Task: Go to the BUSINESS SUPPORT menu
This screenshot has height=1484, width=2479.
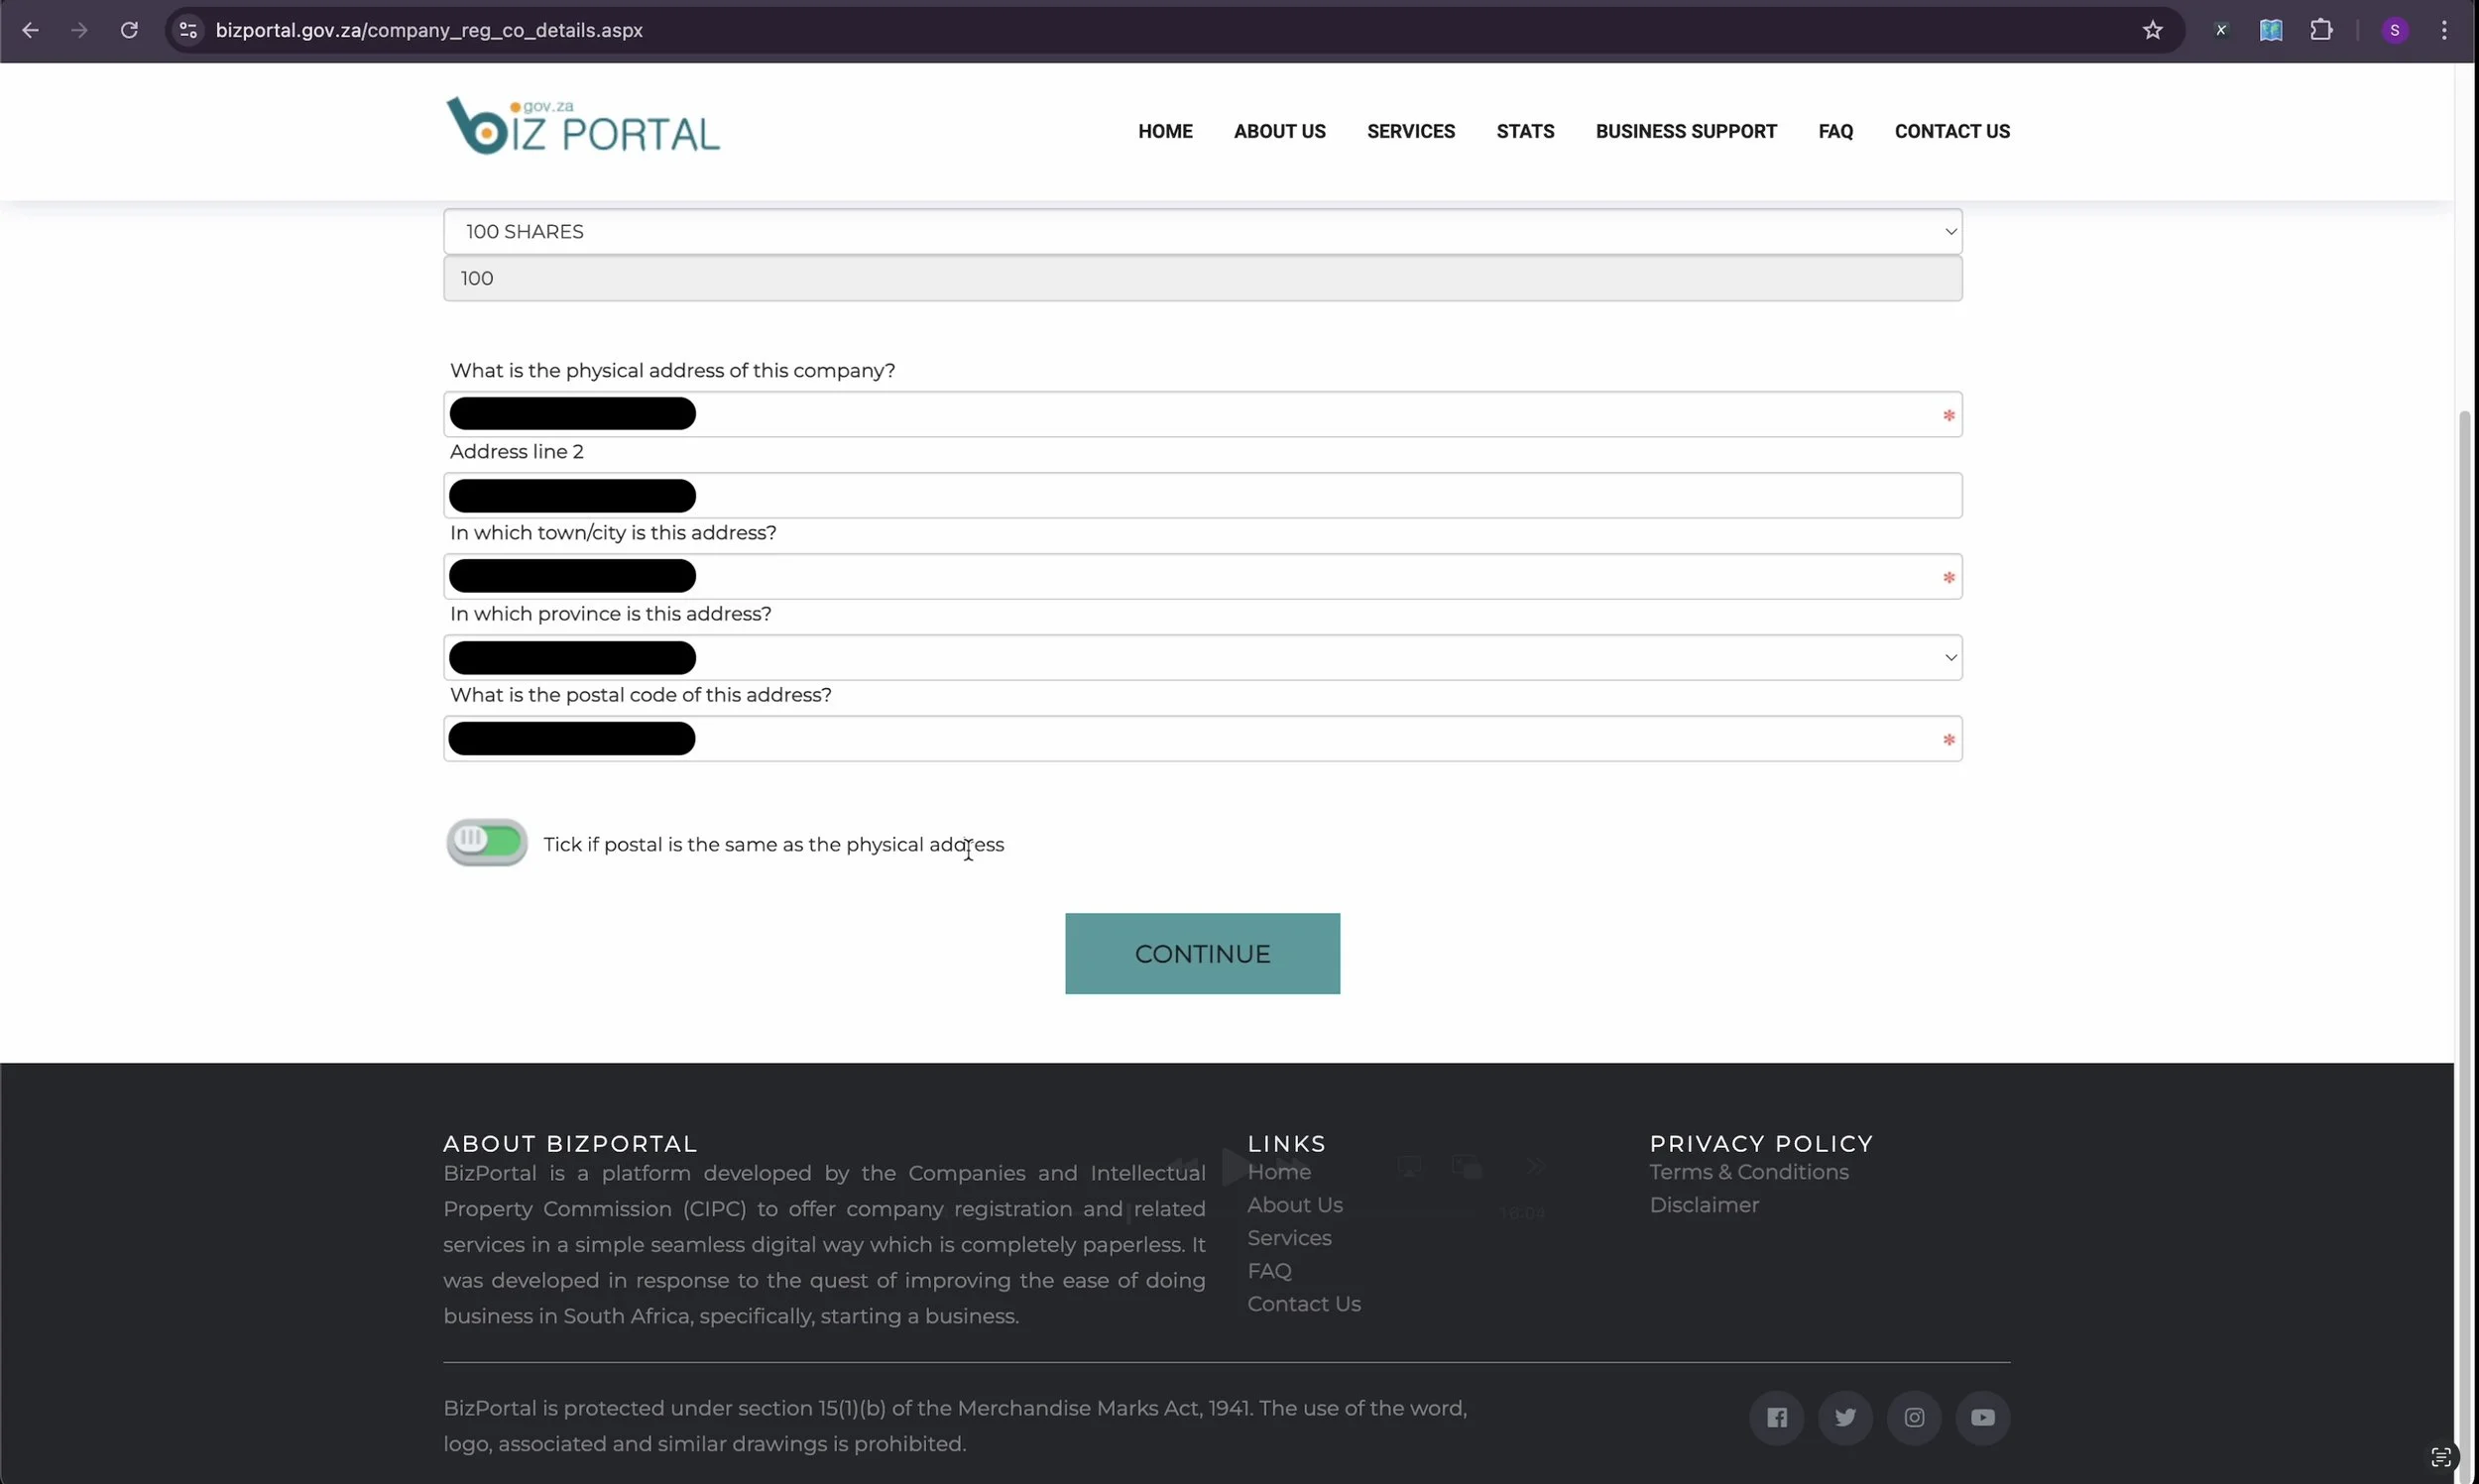Action: click(x=1686, y=131)
